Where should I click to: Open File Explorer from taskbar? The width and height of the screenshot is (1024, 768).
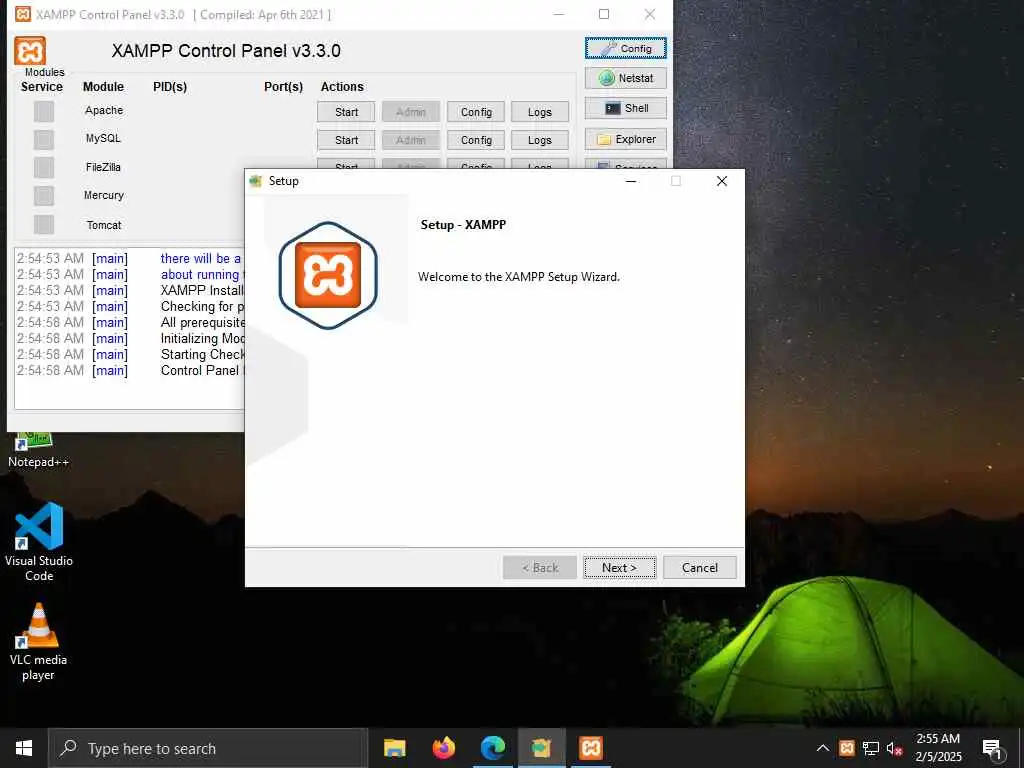click(394, 748)
